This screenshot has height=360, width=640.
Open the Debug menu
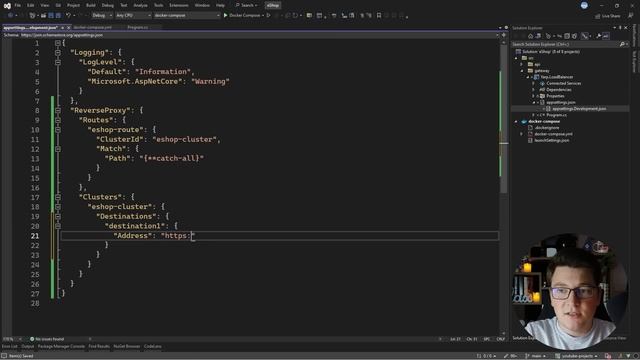108,5
